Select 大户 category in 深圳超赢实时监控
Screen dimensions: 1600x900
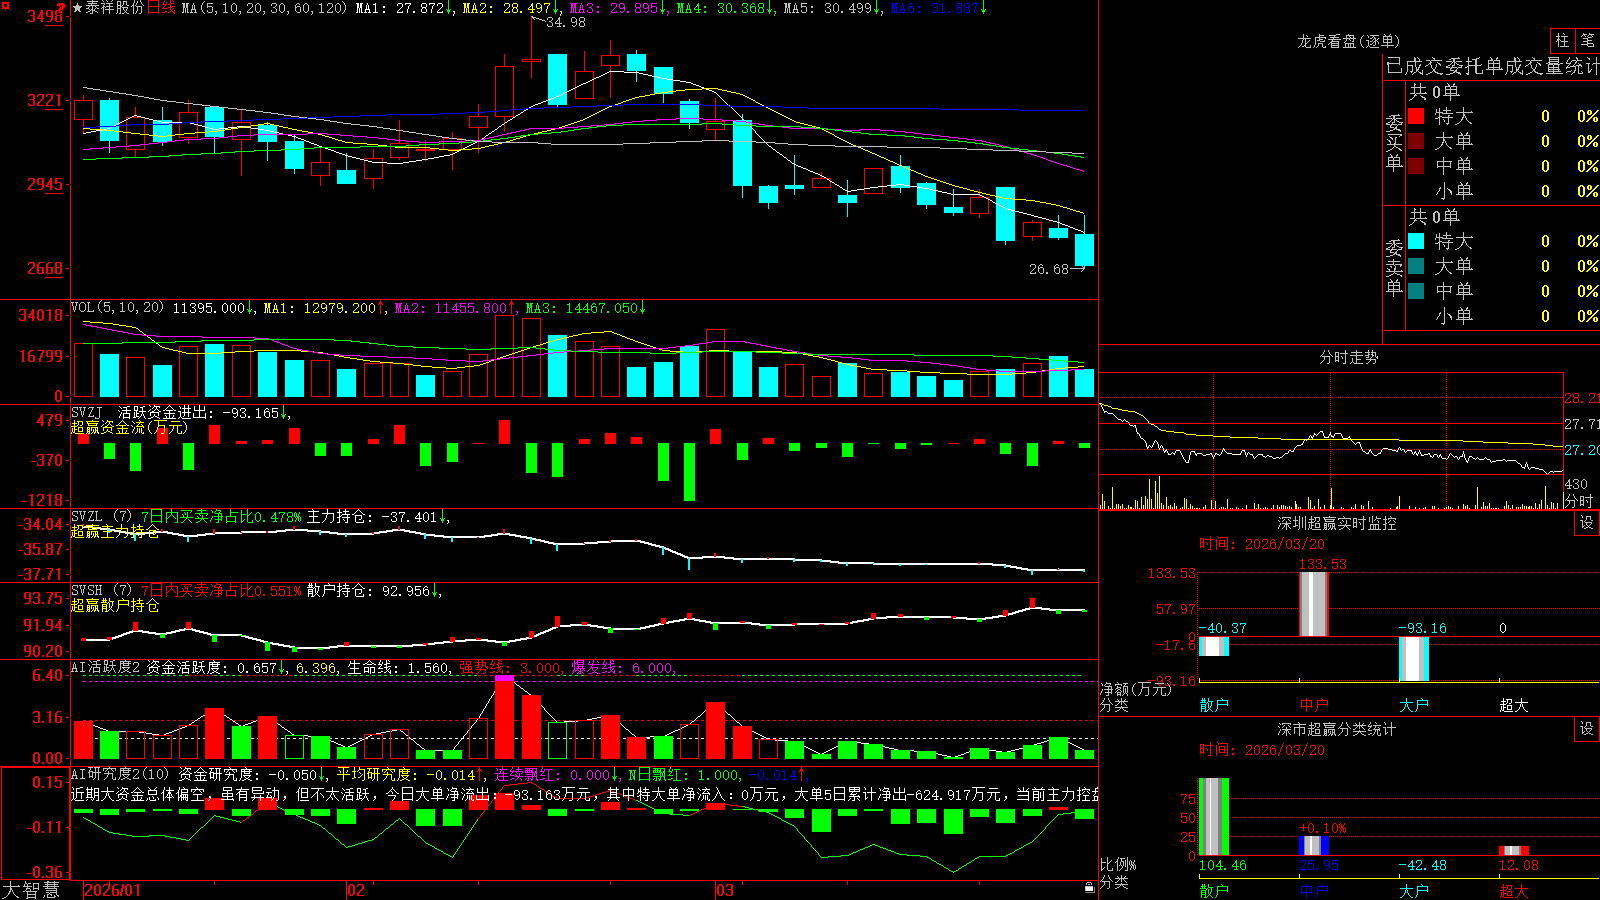click(x=1414, y=705)
